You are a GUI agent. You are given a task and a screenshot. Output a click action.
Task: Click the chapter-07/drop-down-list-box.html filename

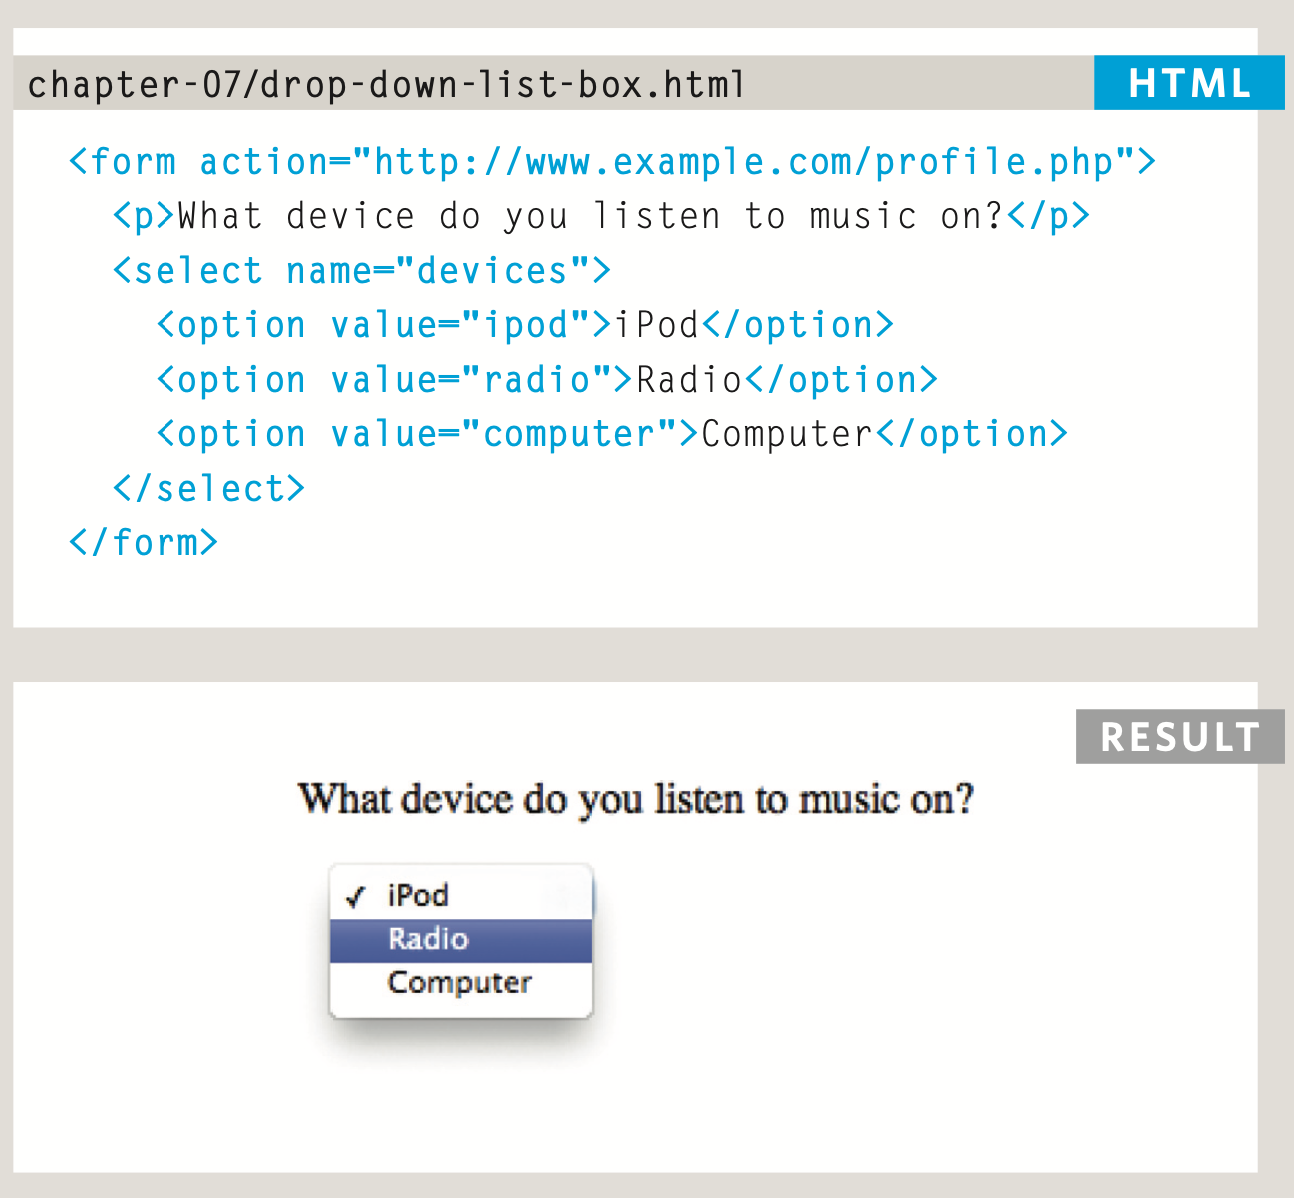[386, 85]
